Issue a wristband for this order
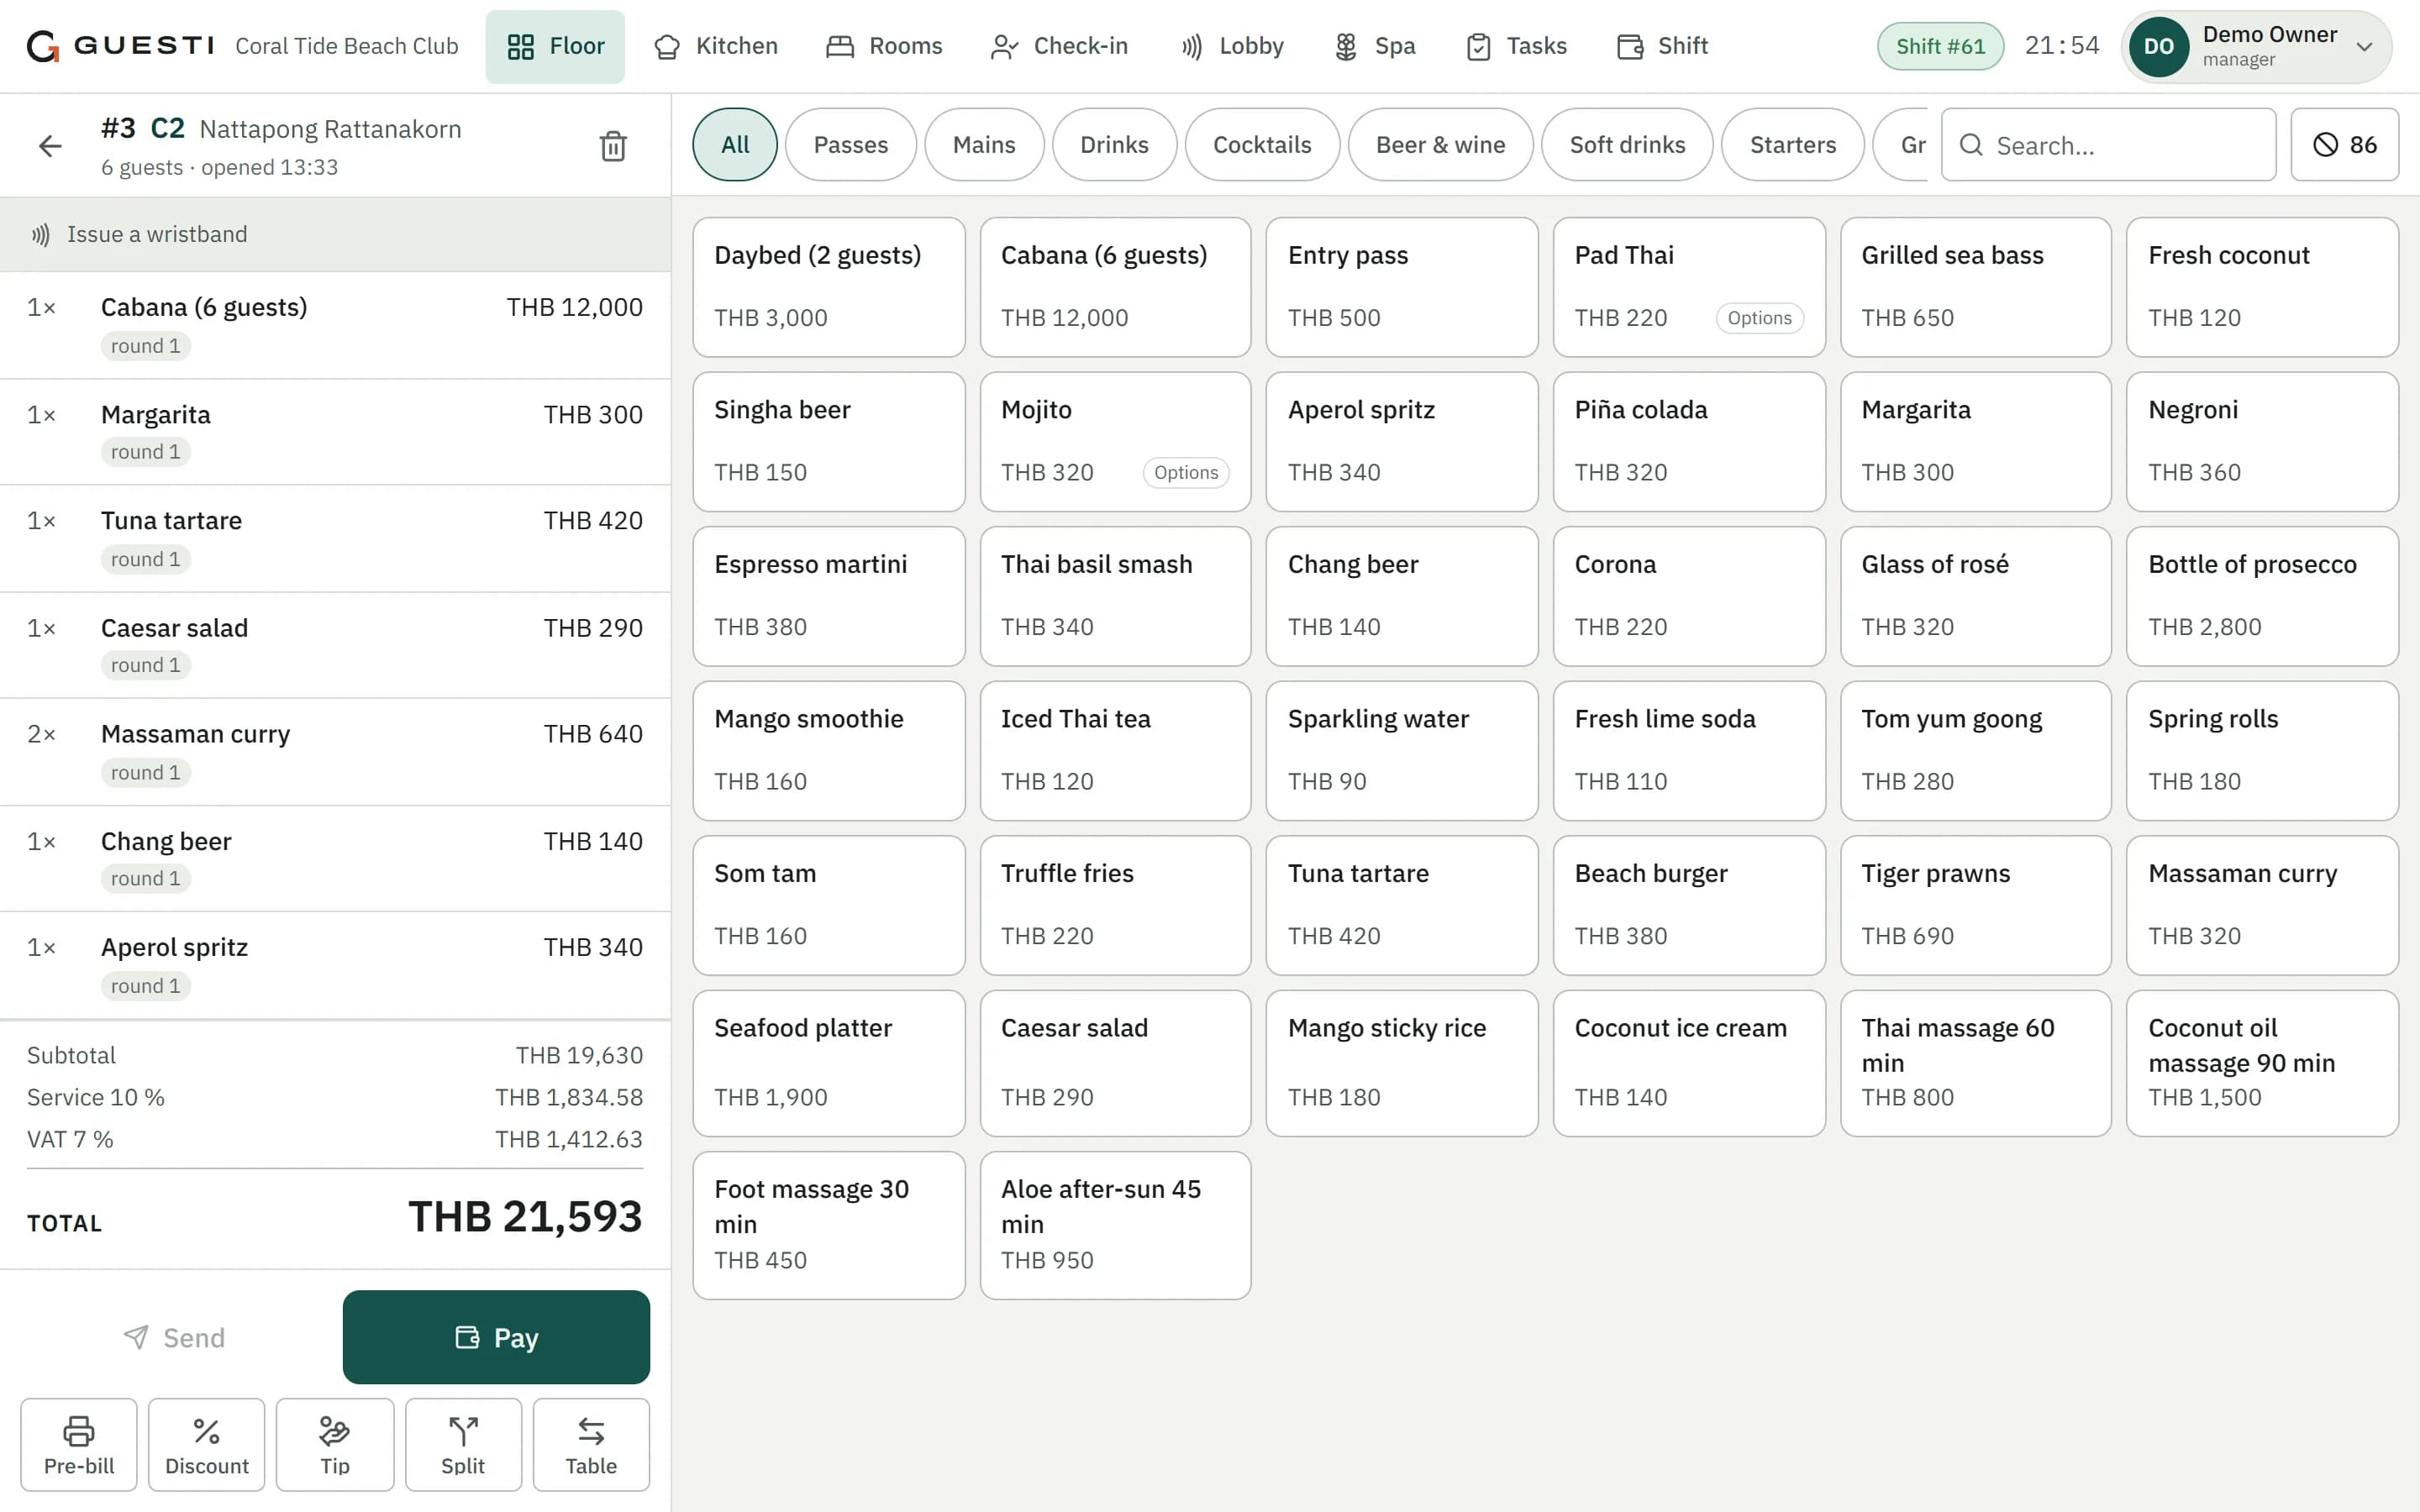This screenshot has width=2420, height=1512. pos(335,234)
